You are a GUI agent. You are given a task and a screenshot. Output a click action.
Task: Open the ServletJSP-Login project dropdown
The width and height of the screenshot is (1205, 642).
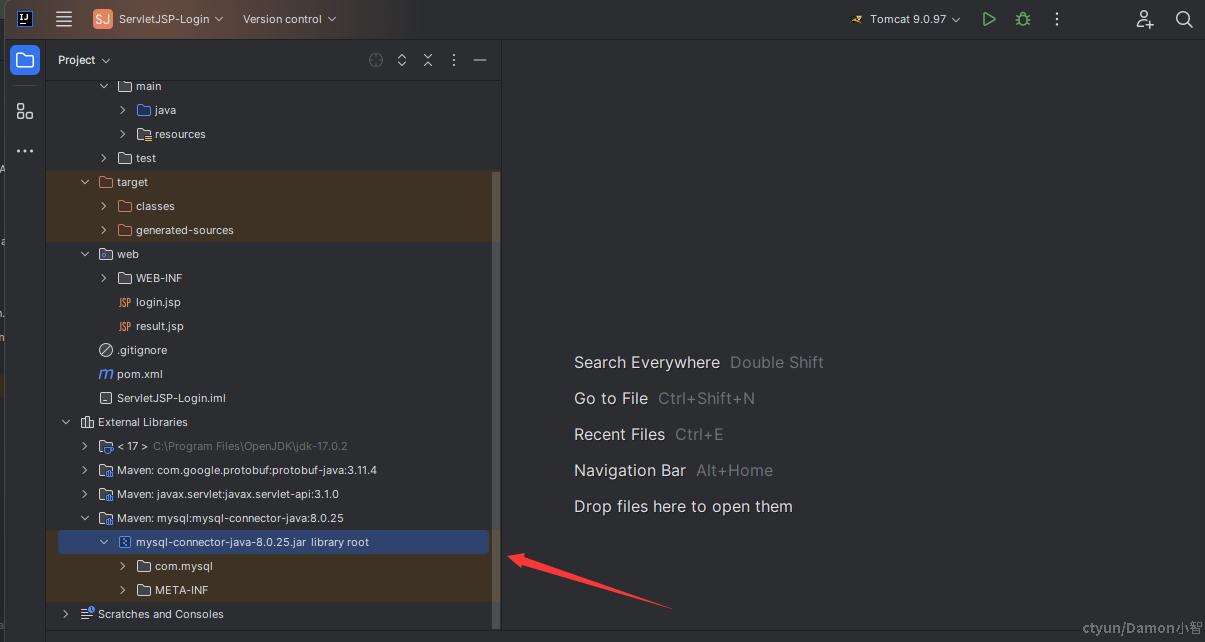(x=159, y=19)
